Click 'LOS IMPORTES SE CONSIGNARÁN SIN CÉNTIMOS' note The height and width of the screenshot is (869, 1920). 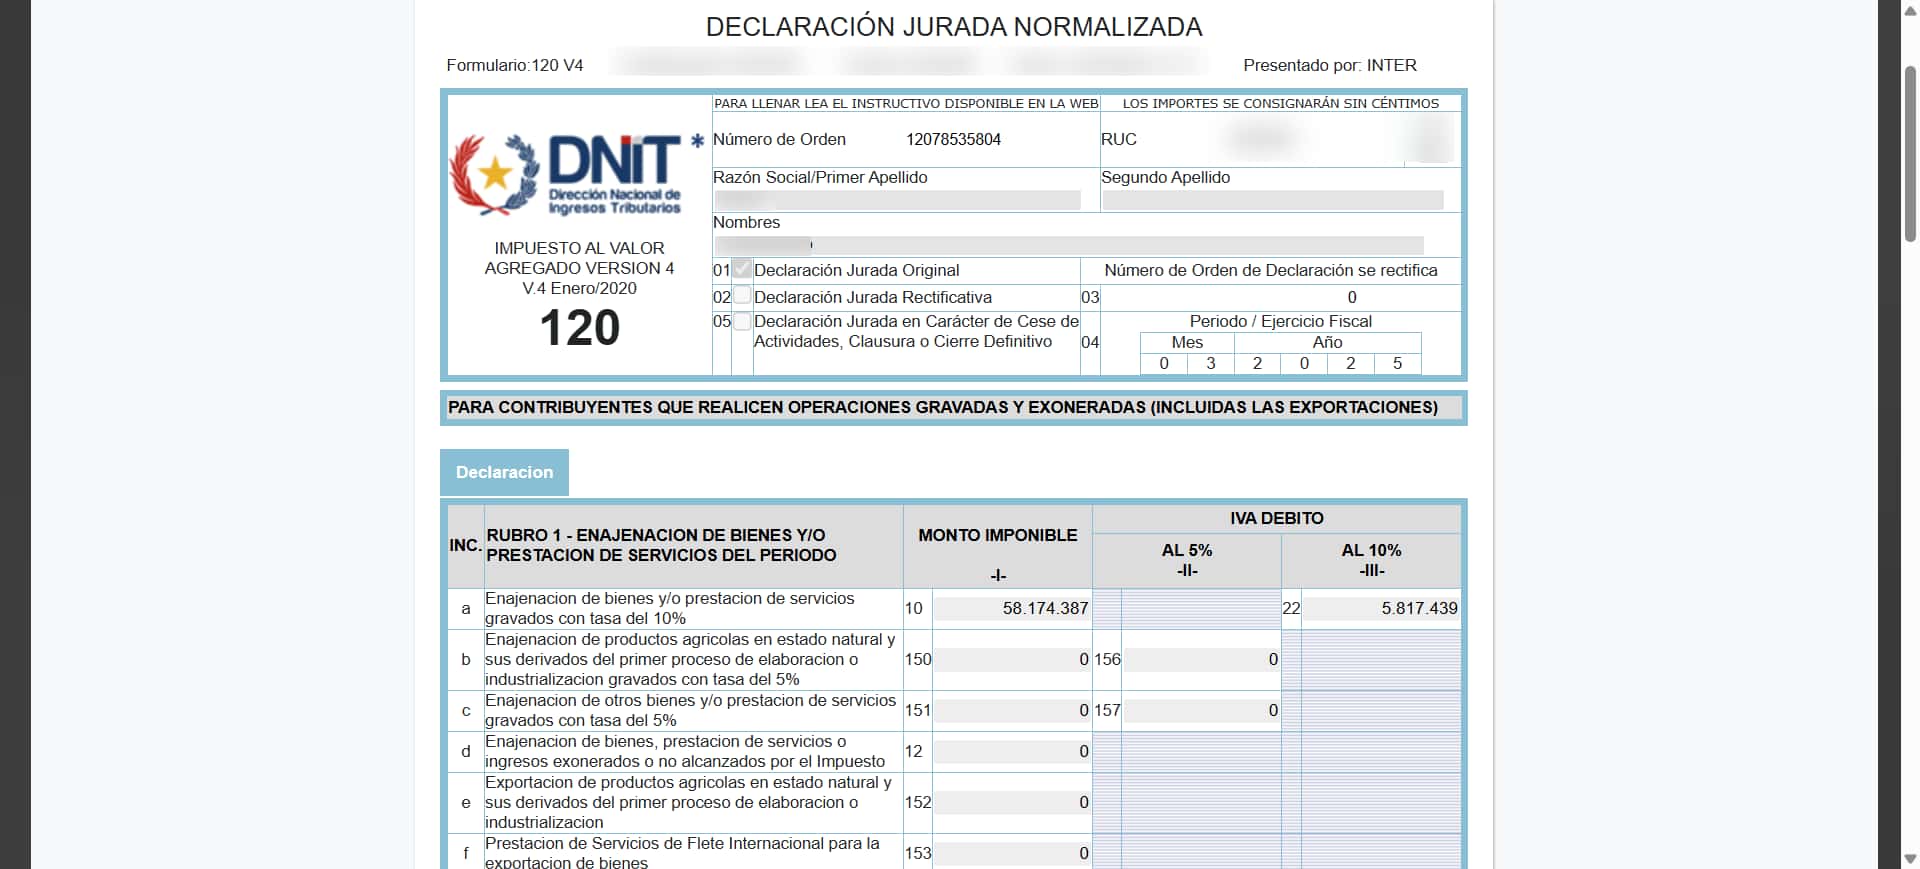point(1281,103)
